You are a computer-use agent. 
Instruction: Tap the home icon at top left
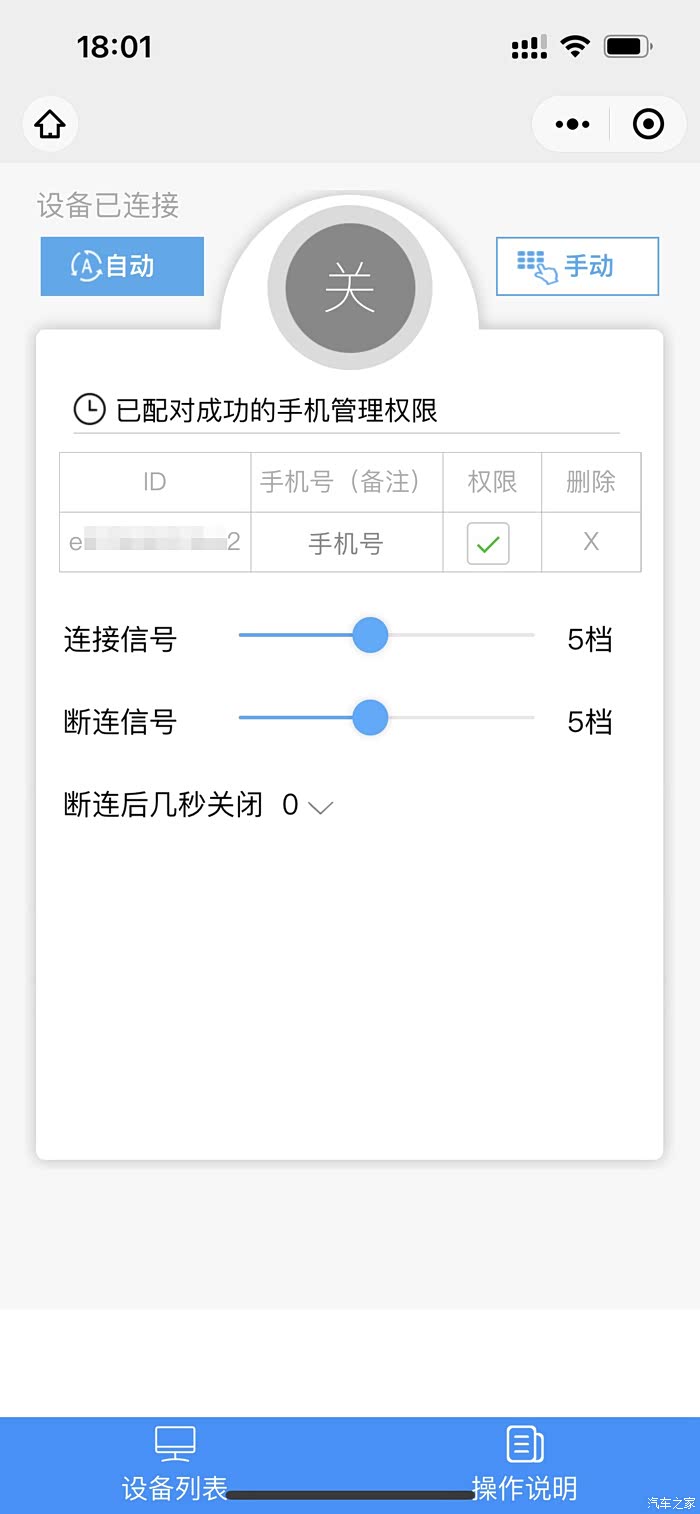[50, 125]
